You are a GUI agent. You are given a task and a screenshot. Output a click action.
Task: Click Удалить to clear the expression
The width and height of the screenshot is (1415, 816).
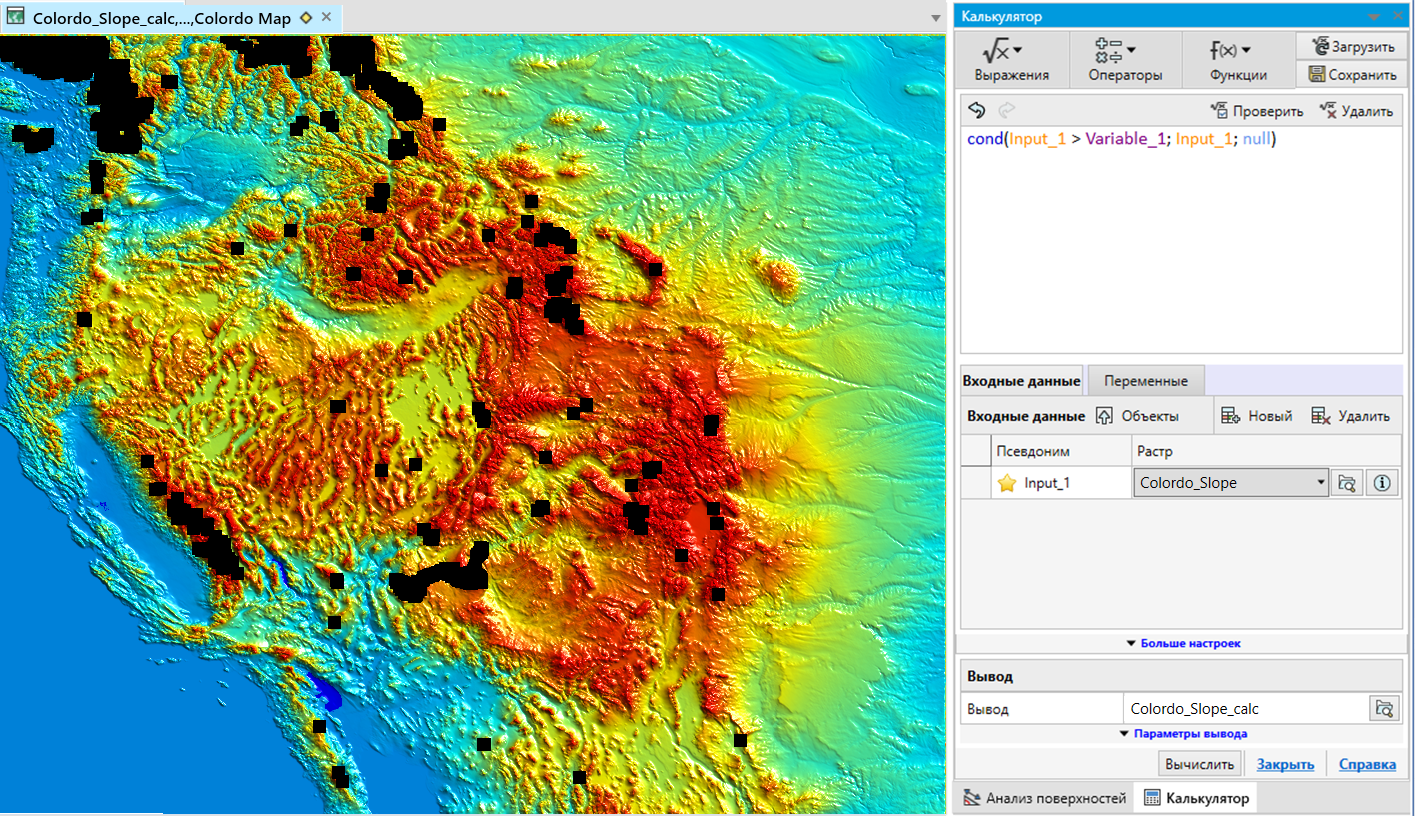(x=1356, y=111)
